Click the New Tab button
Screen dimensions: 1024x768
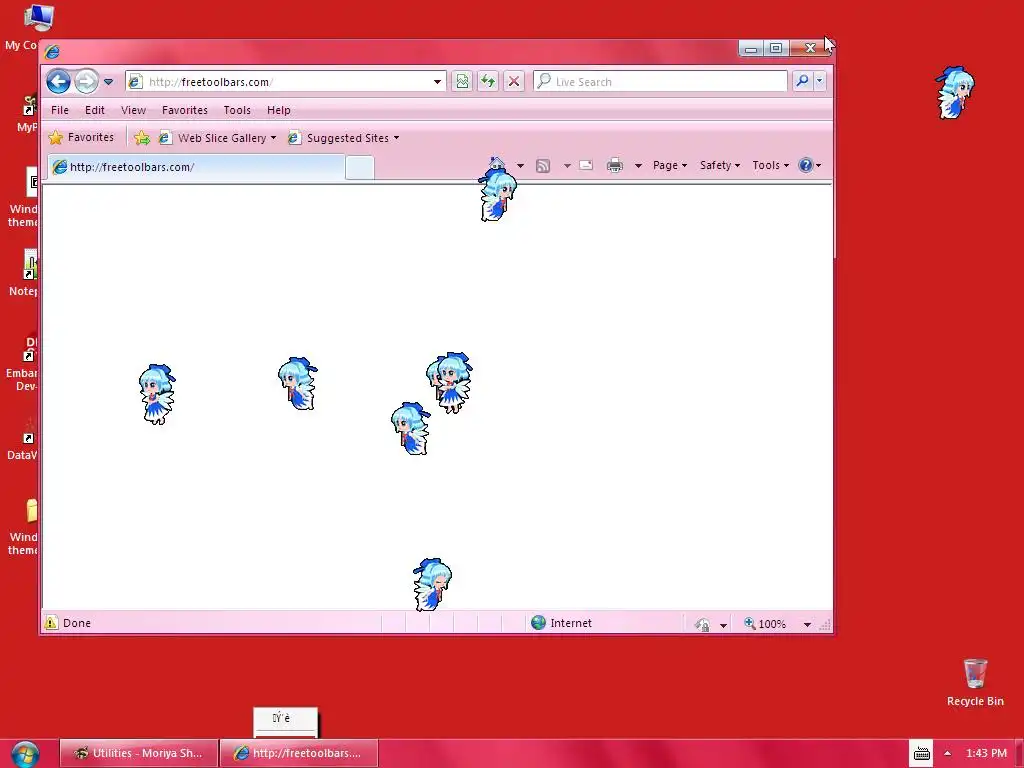tap(360, 168)
